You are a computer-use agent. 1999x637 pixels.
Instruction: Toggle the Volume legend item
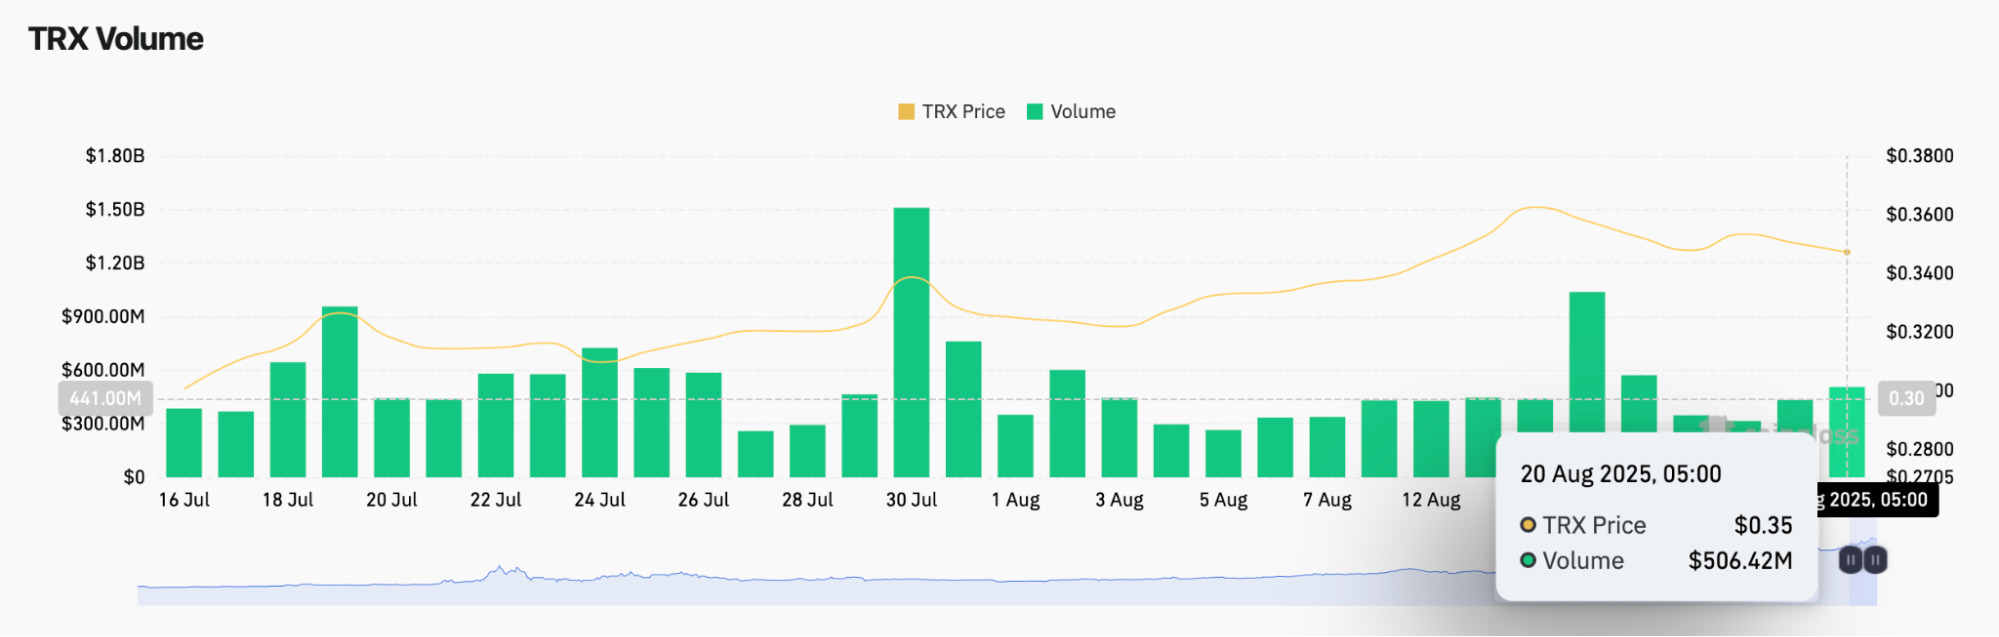[x=1071, y=112]
